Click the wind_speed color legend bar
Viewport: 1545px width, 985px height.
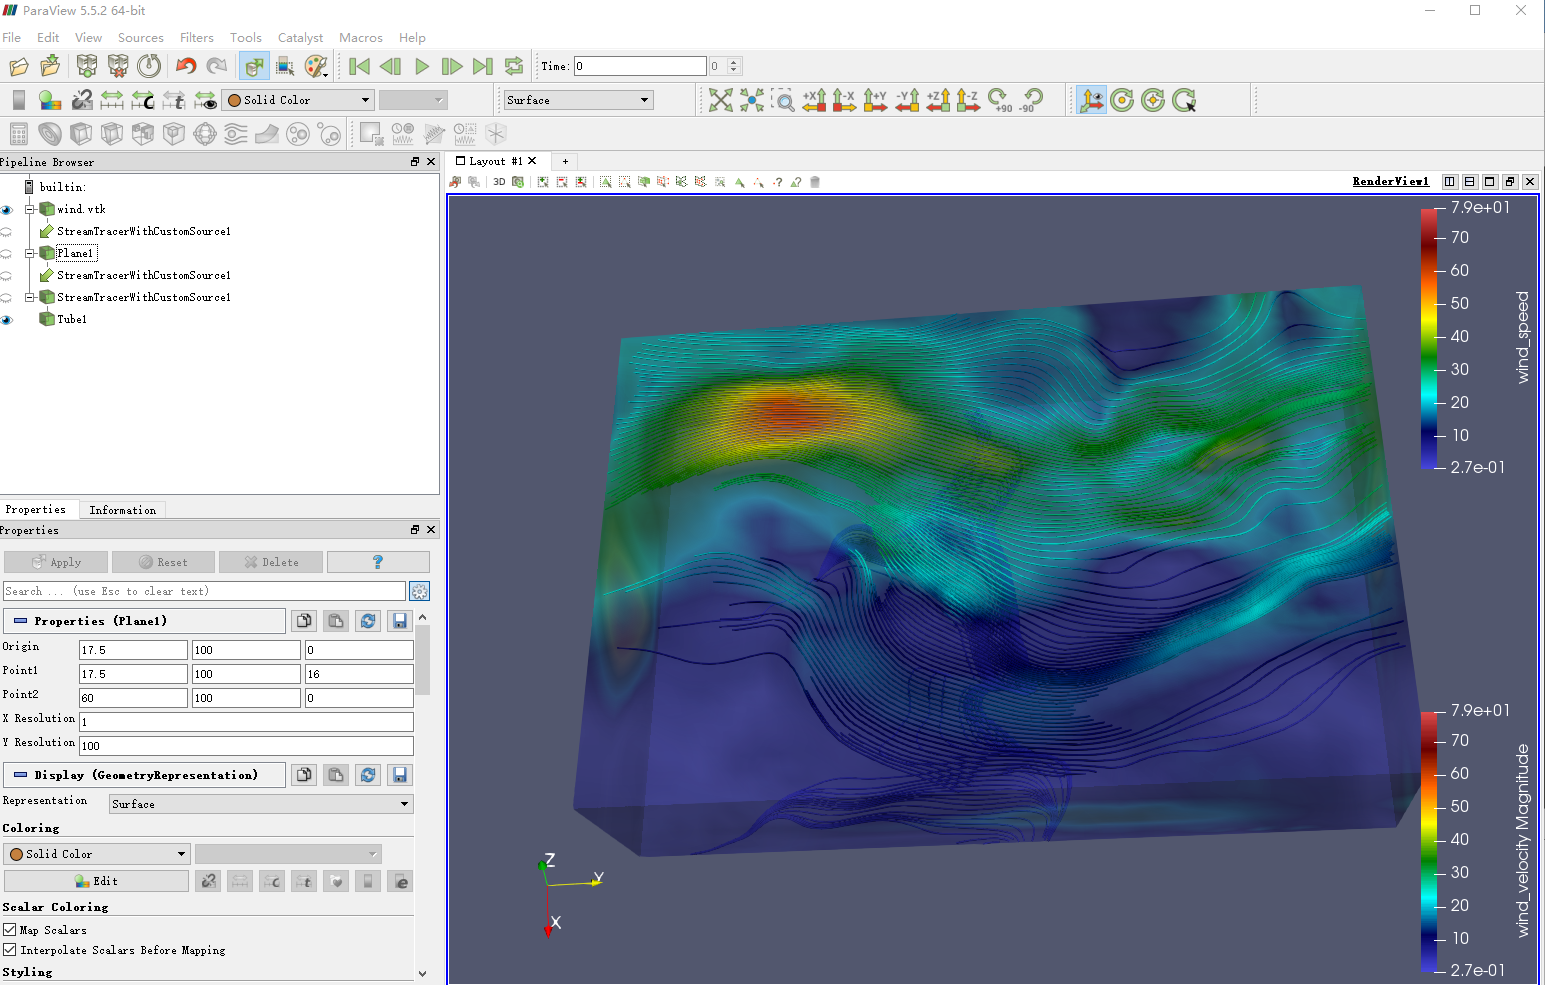point(1428,338)
